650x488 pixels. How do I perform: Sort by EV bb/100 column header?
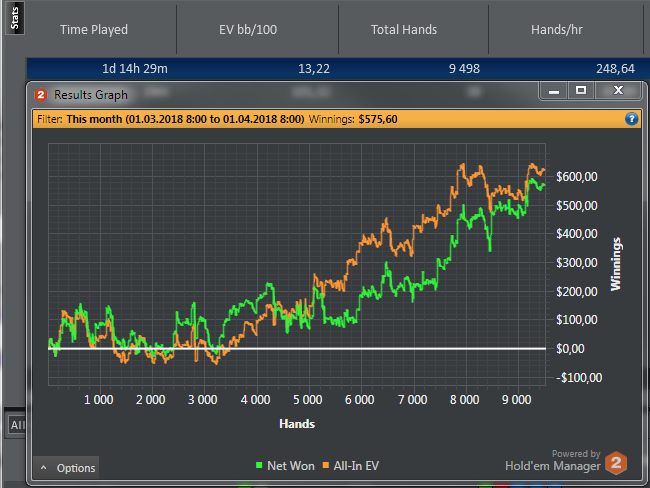click(x=248, y=29)
